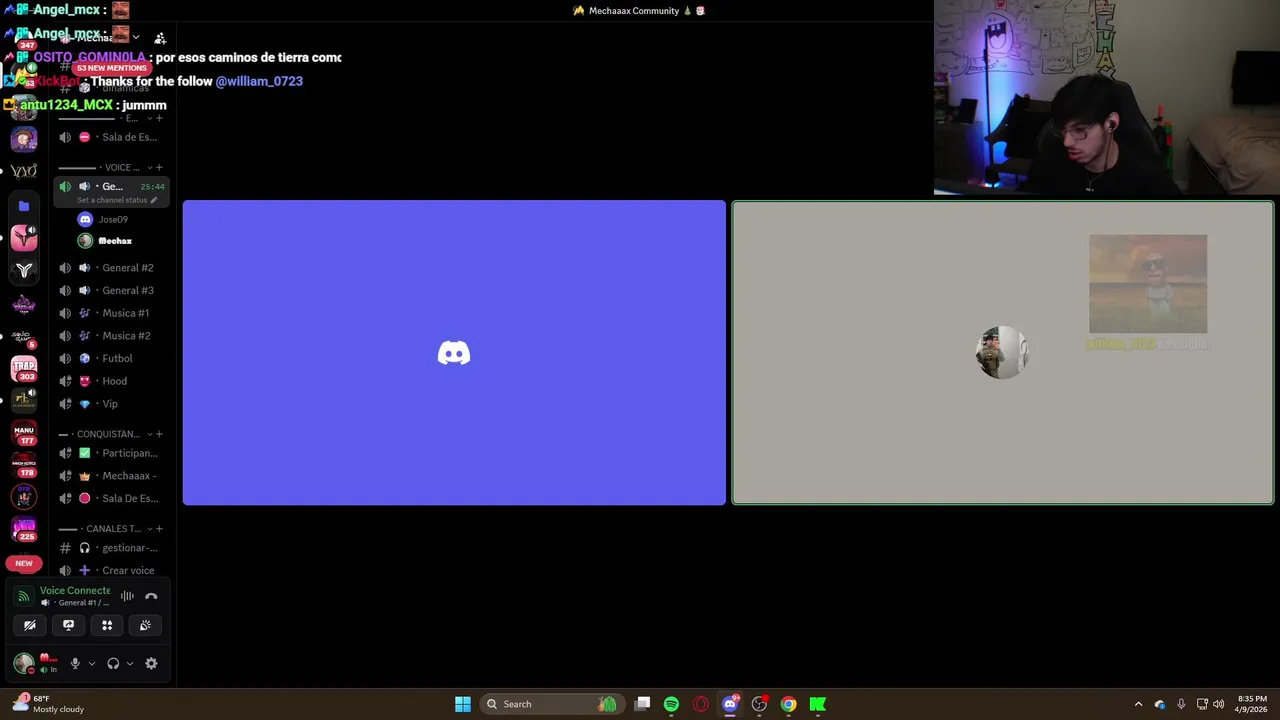Join the Vip voice channel

click(x=111, y=404)
